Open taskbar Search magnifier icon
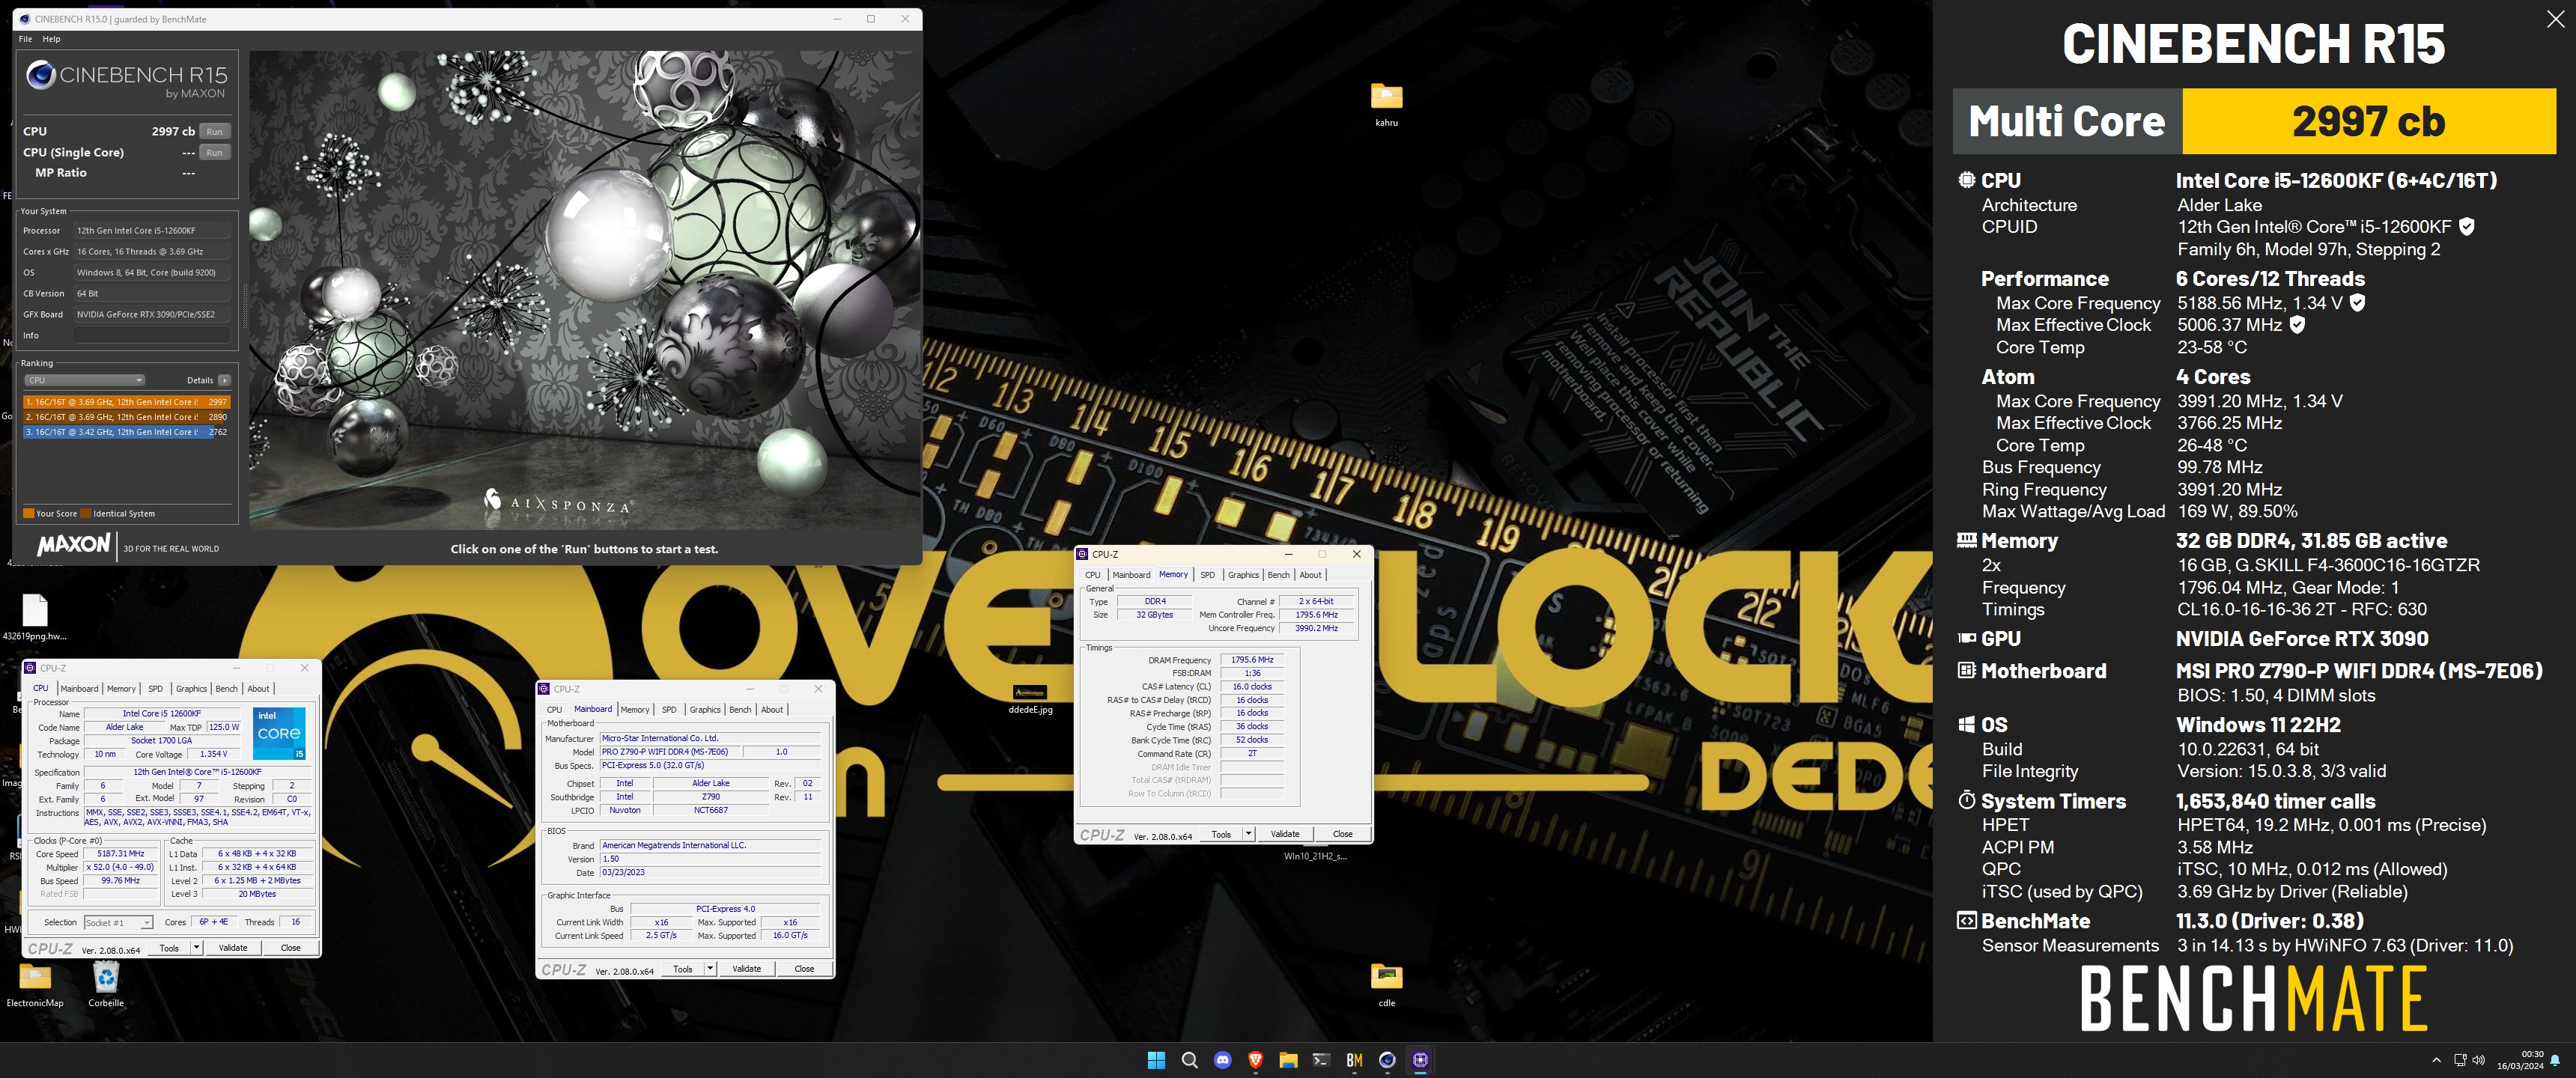 [1189, 1060]
